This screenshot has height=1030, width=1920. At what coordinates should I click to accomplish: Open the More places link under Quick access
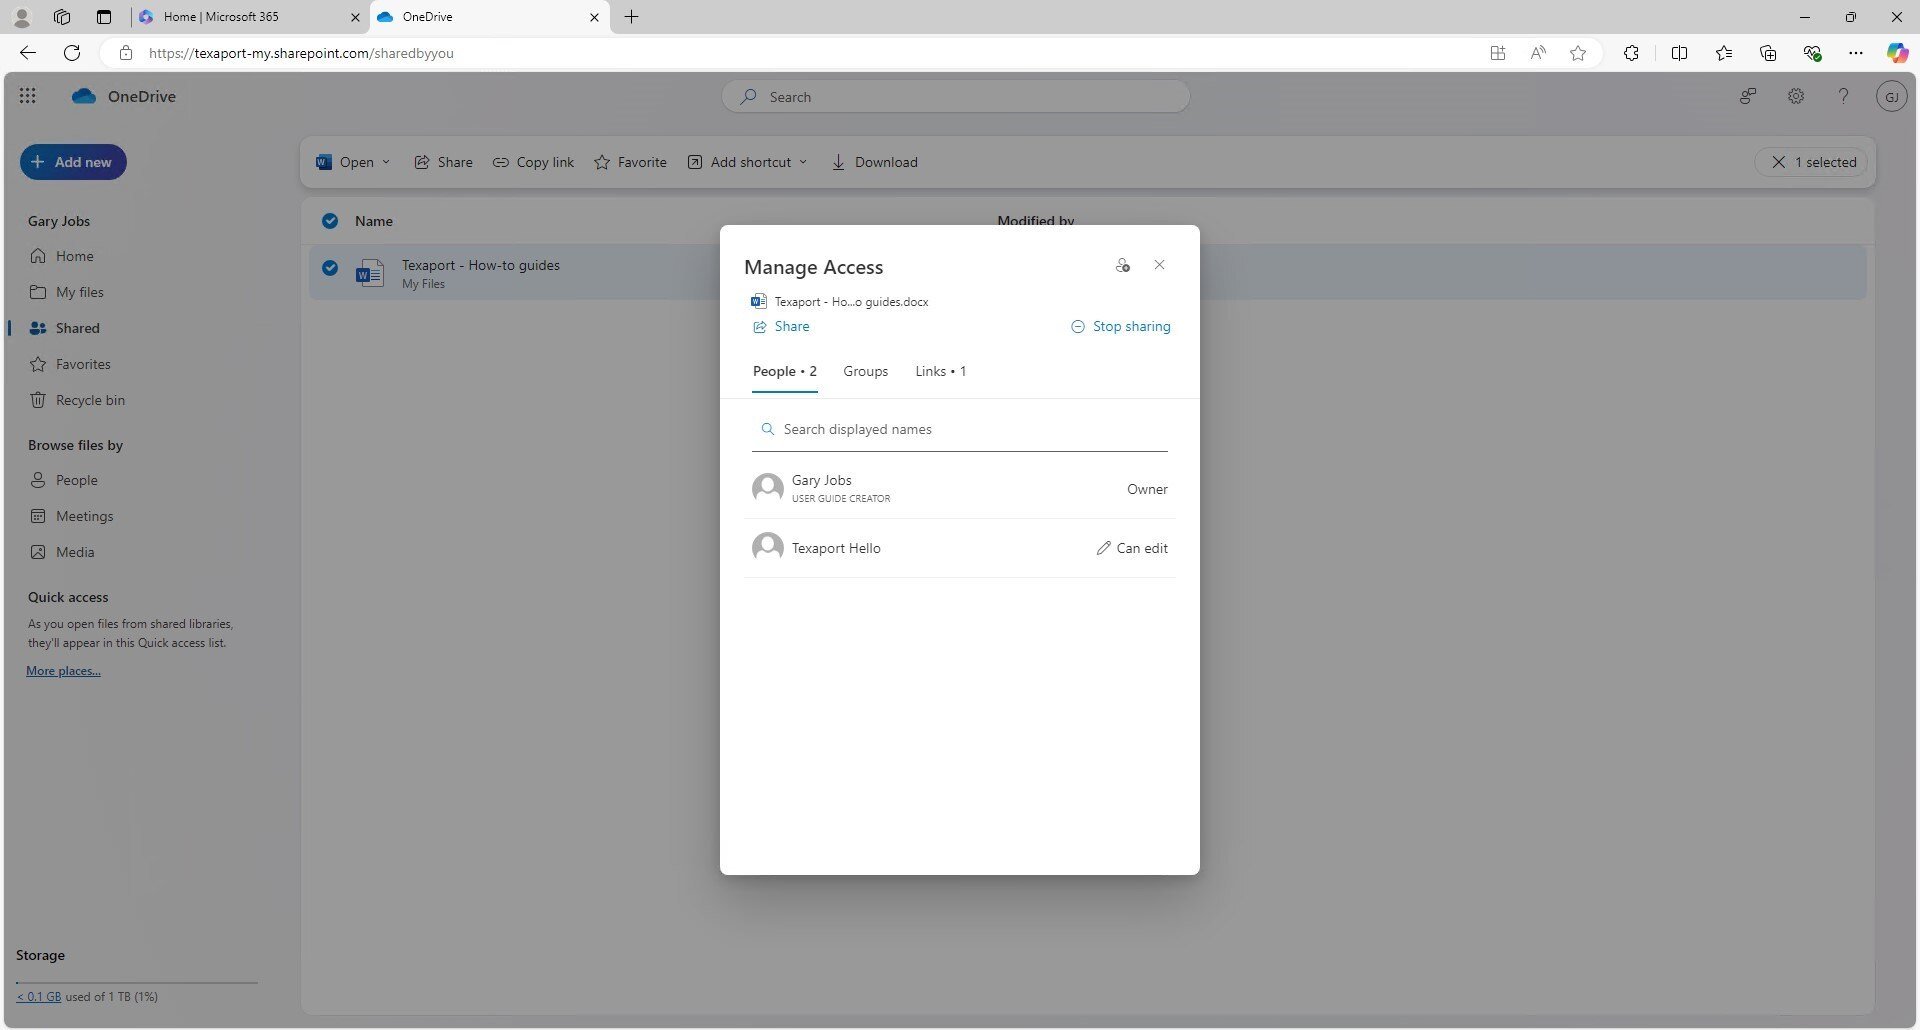pos(62,670)
